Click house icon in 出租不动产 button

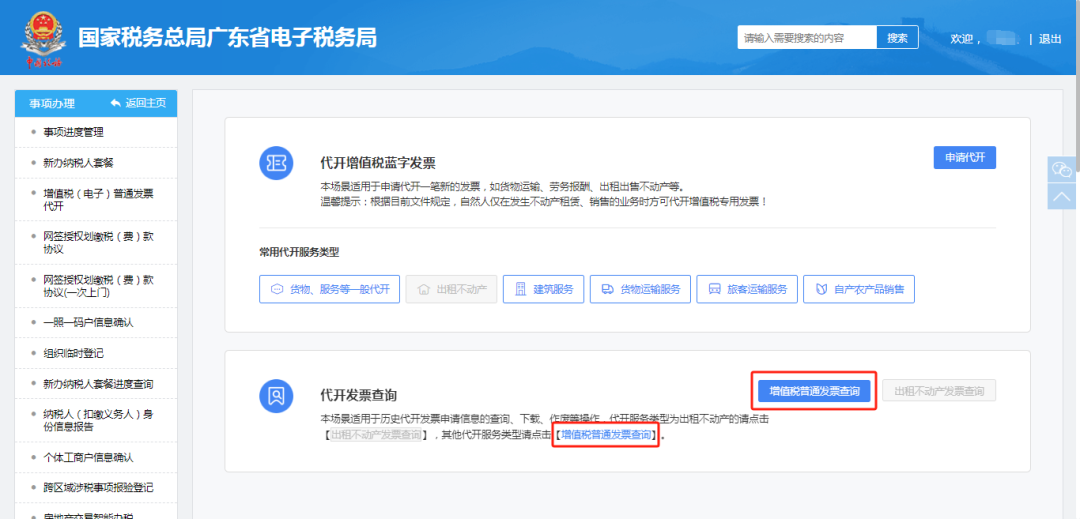(x=424, y=289)
